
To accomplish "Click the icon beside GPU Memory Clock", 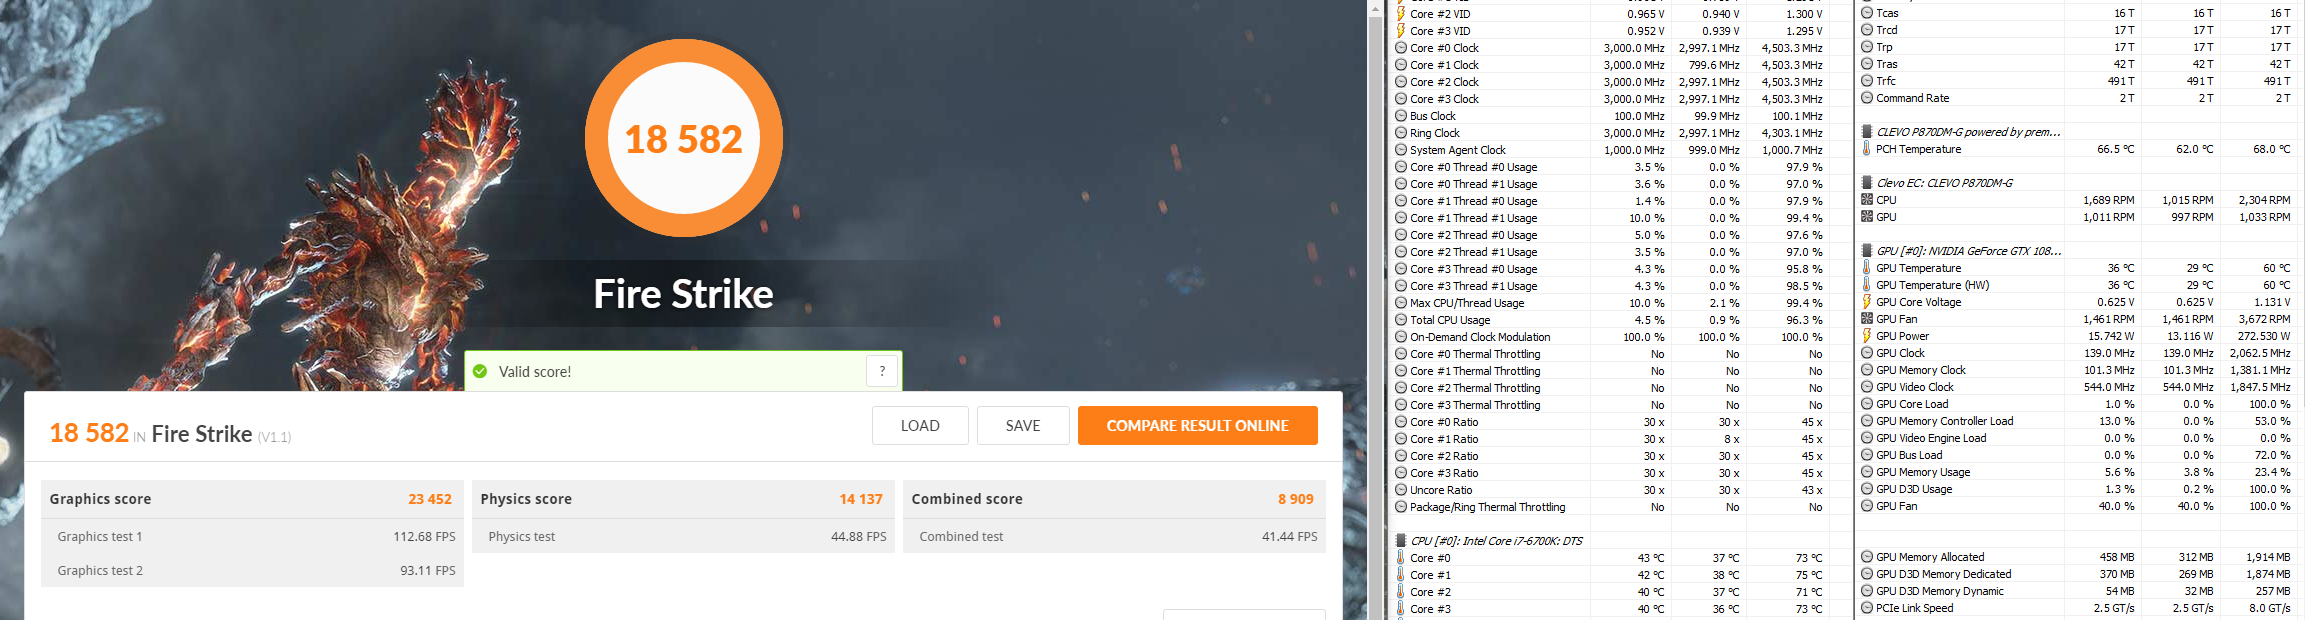I will 1867,370.
